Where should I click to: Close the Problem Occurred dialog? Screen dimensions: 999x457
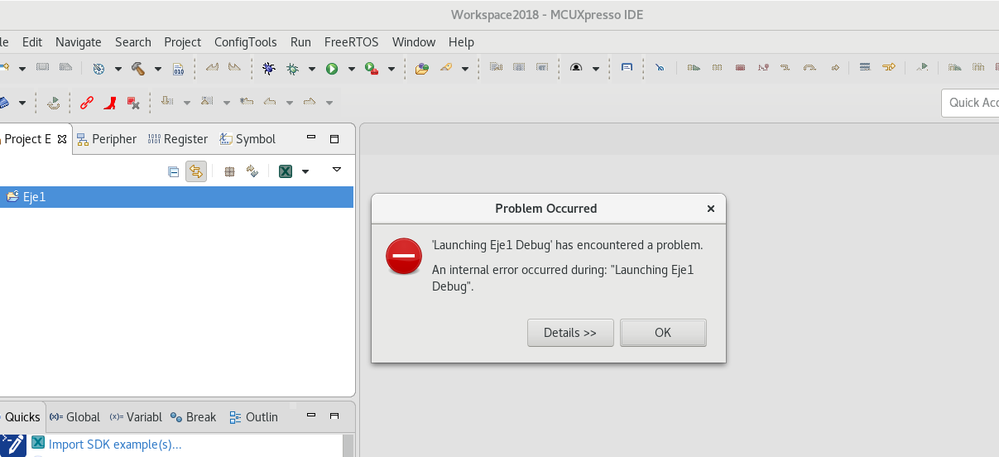coord(710,208)
